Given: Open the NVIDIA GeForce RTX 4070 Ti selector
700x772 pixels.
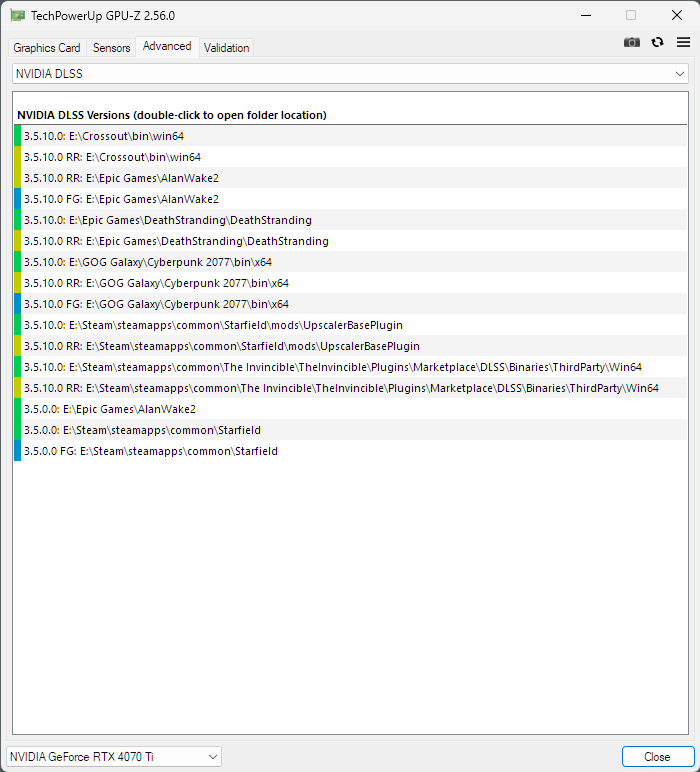Looking at the screenshot, I should pyautogui.click(x=114, y=756).
